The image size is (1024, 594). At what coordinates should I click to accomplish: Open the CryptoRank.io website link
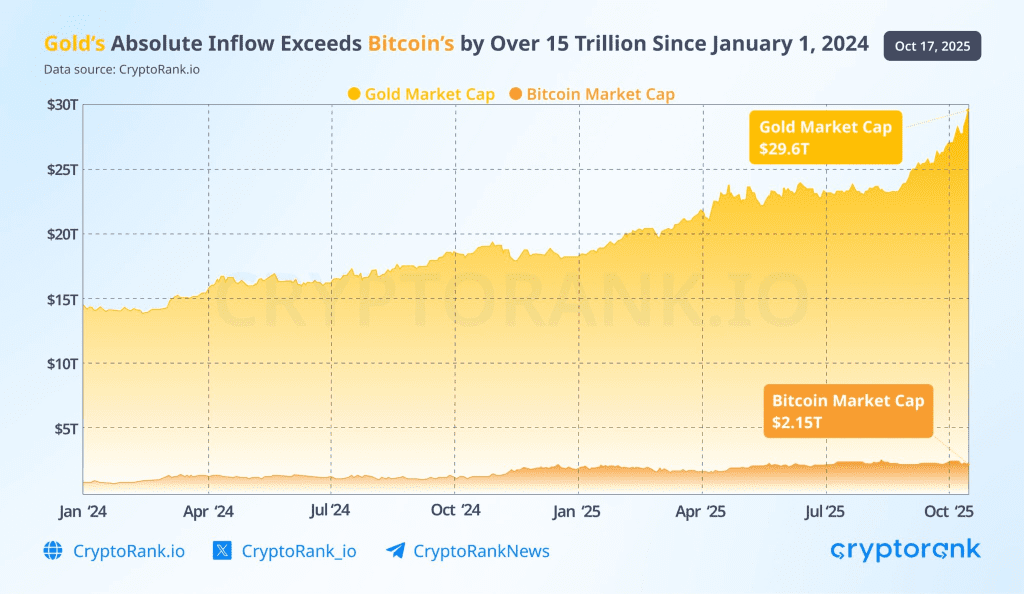tap(129, 551)
